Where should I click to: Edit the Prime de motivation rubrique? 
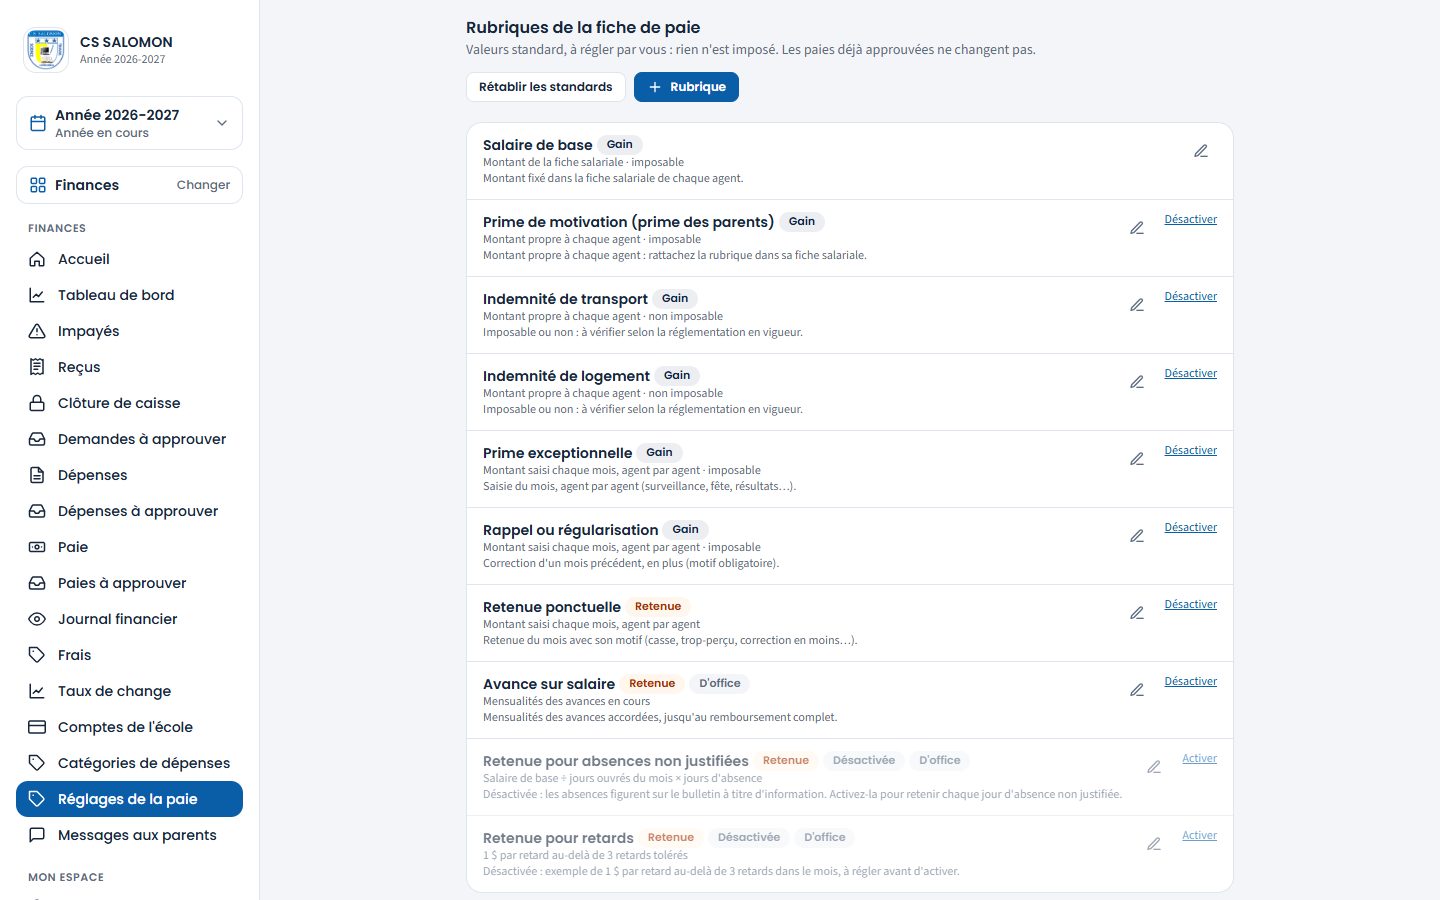(x=1137, y=228)
